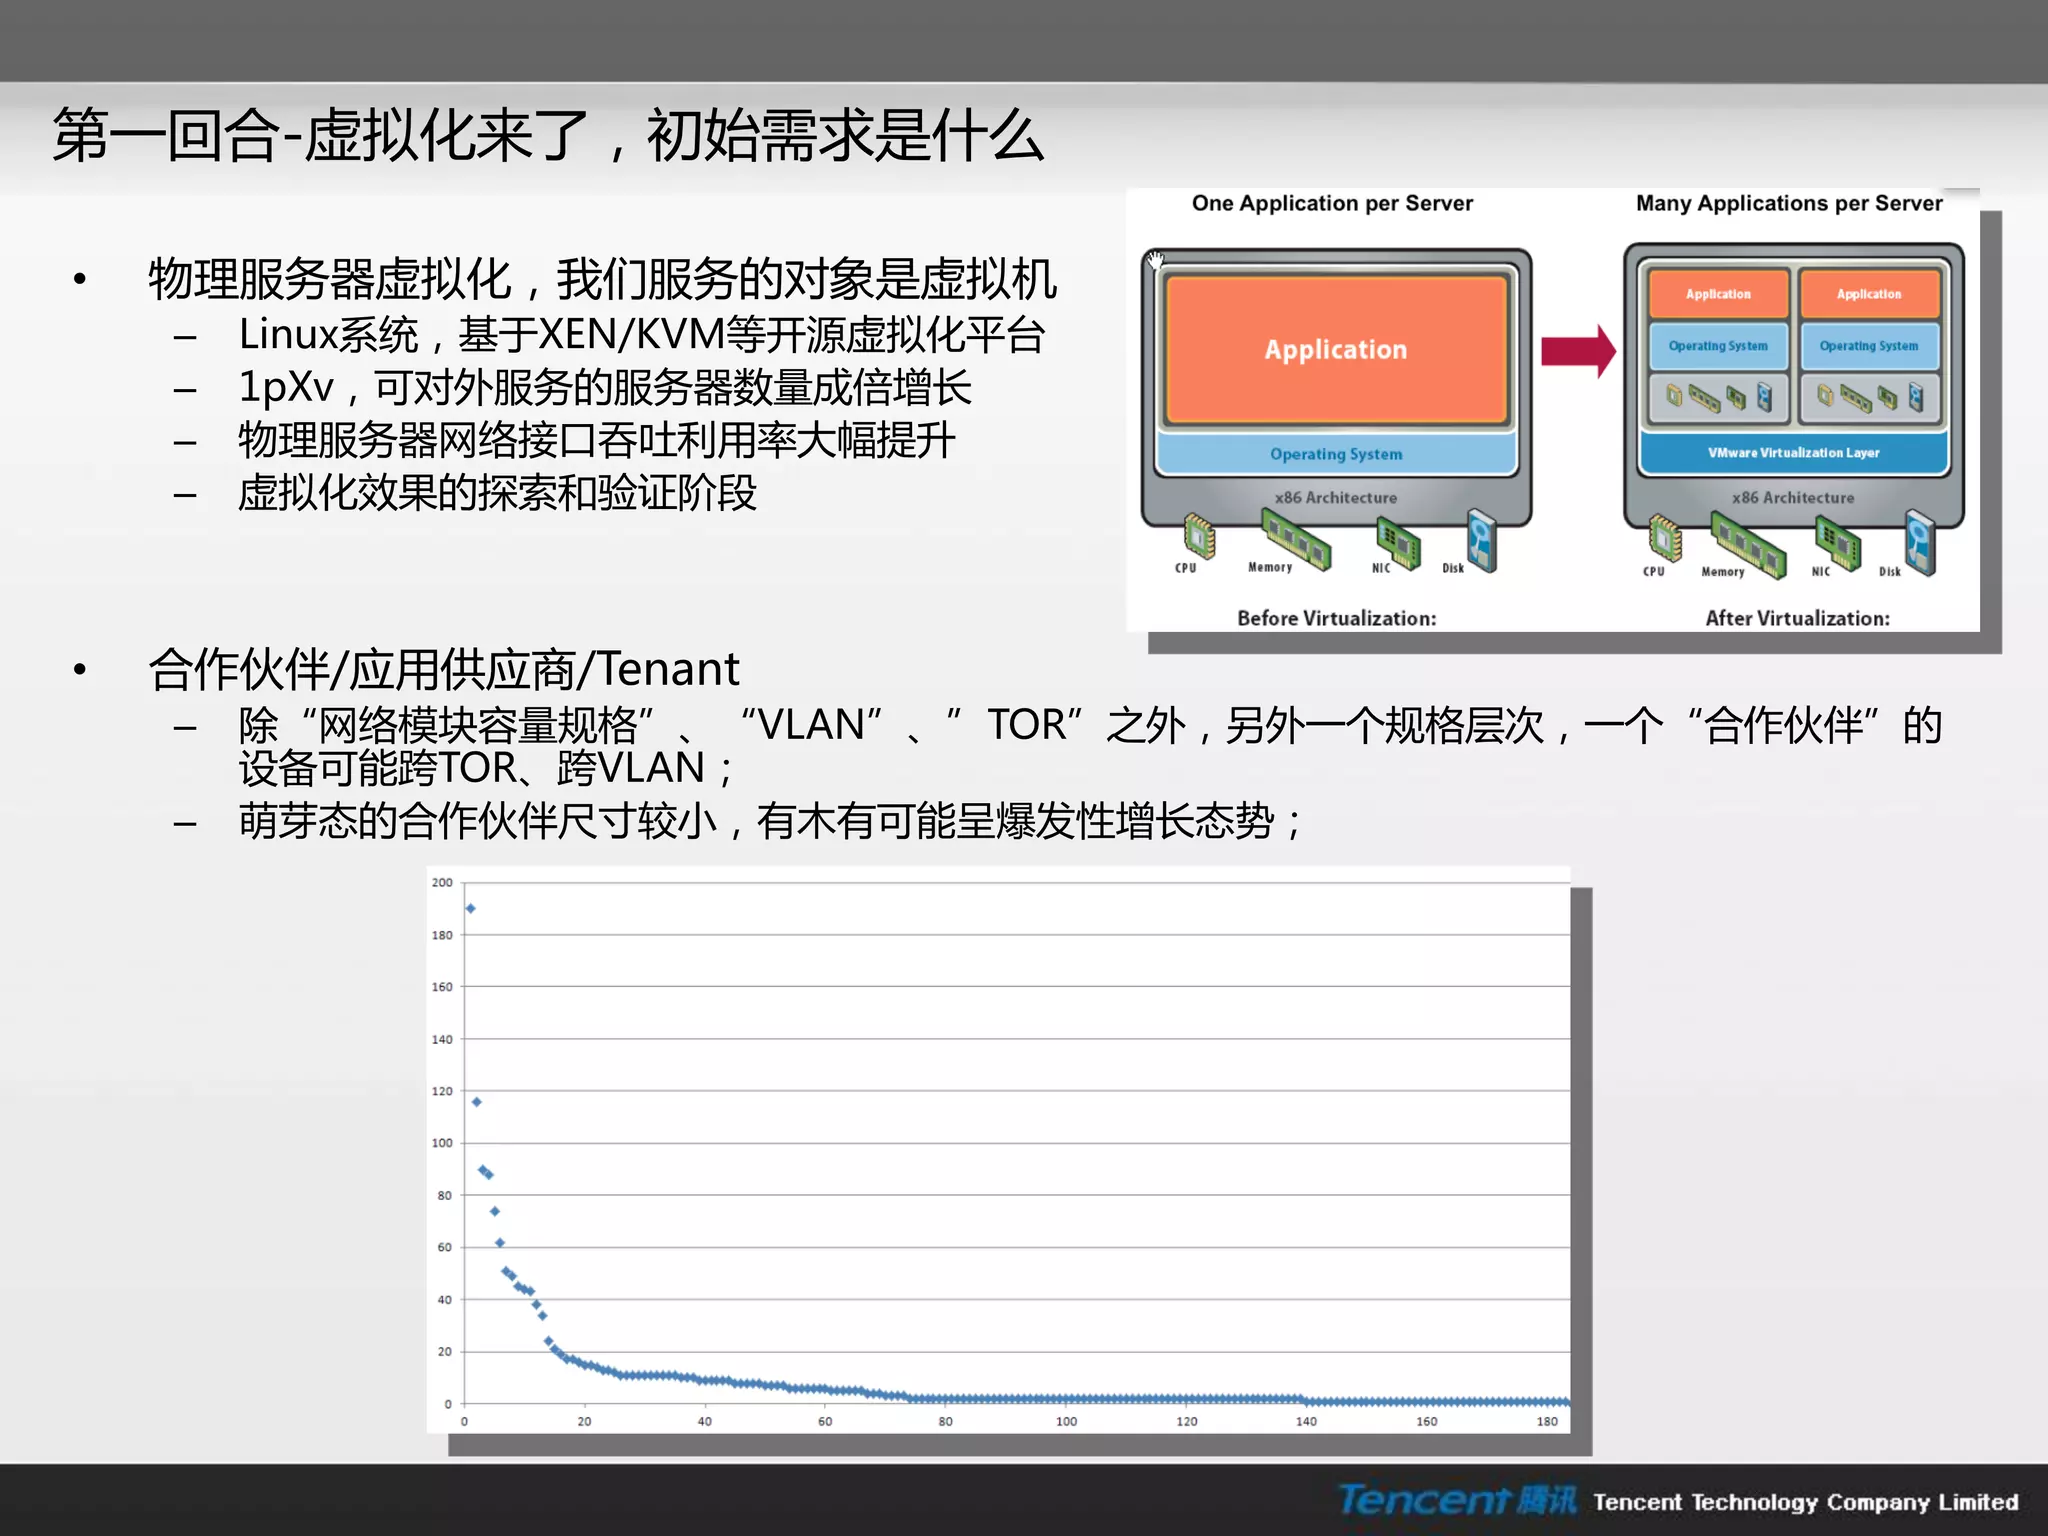Click the virtual hardware icons in the right VM

pyautogui.click(x=1869, y=398)
